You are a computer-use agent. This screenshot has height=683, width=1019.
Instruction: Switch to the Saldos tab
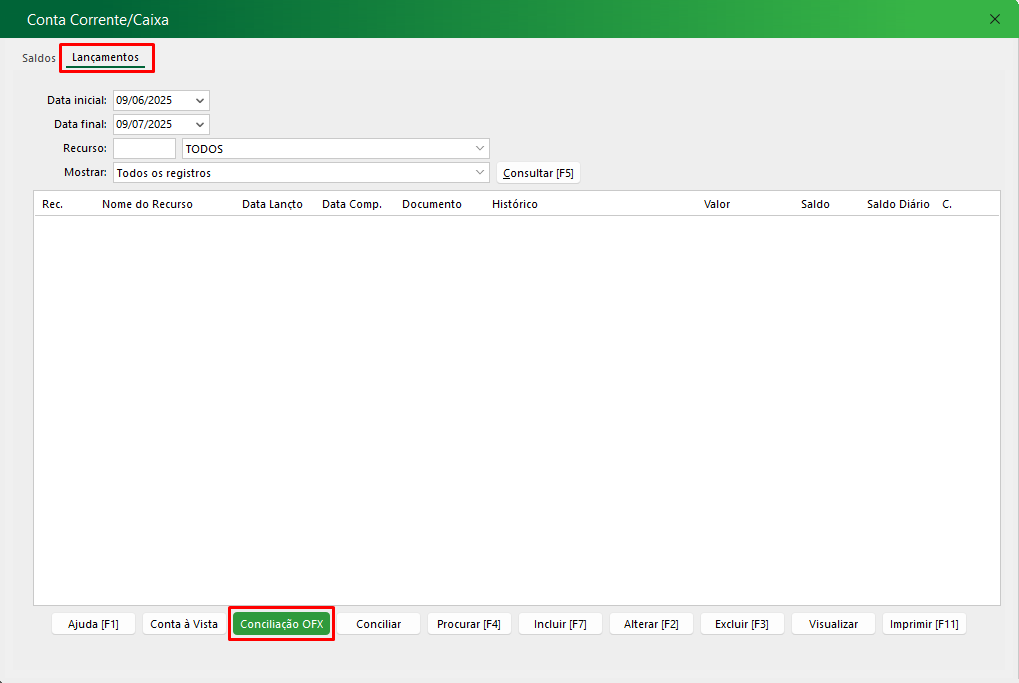(39, 58)
